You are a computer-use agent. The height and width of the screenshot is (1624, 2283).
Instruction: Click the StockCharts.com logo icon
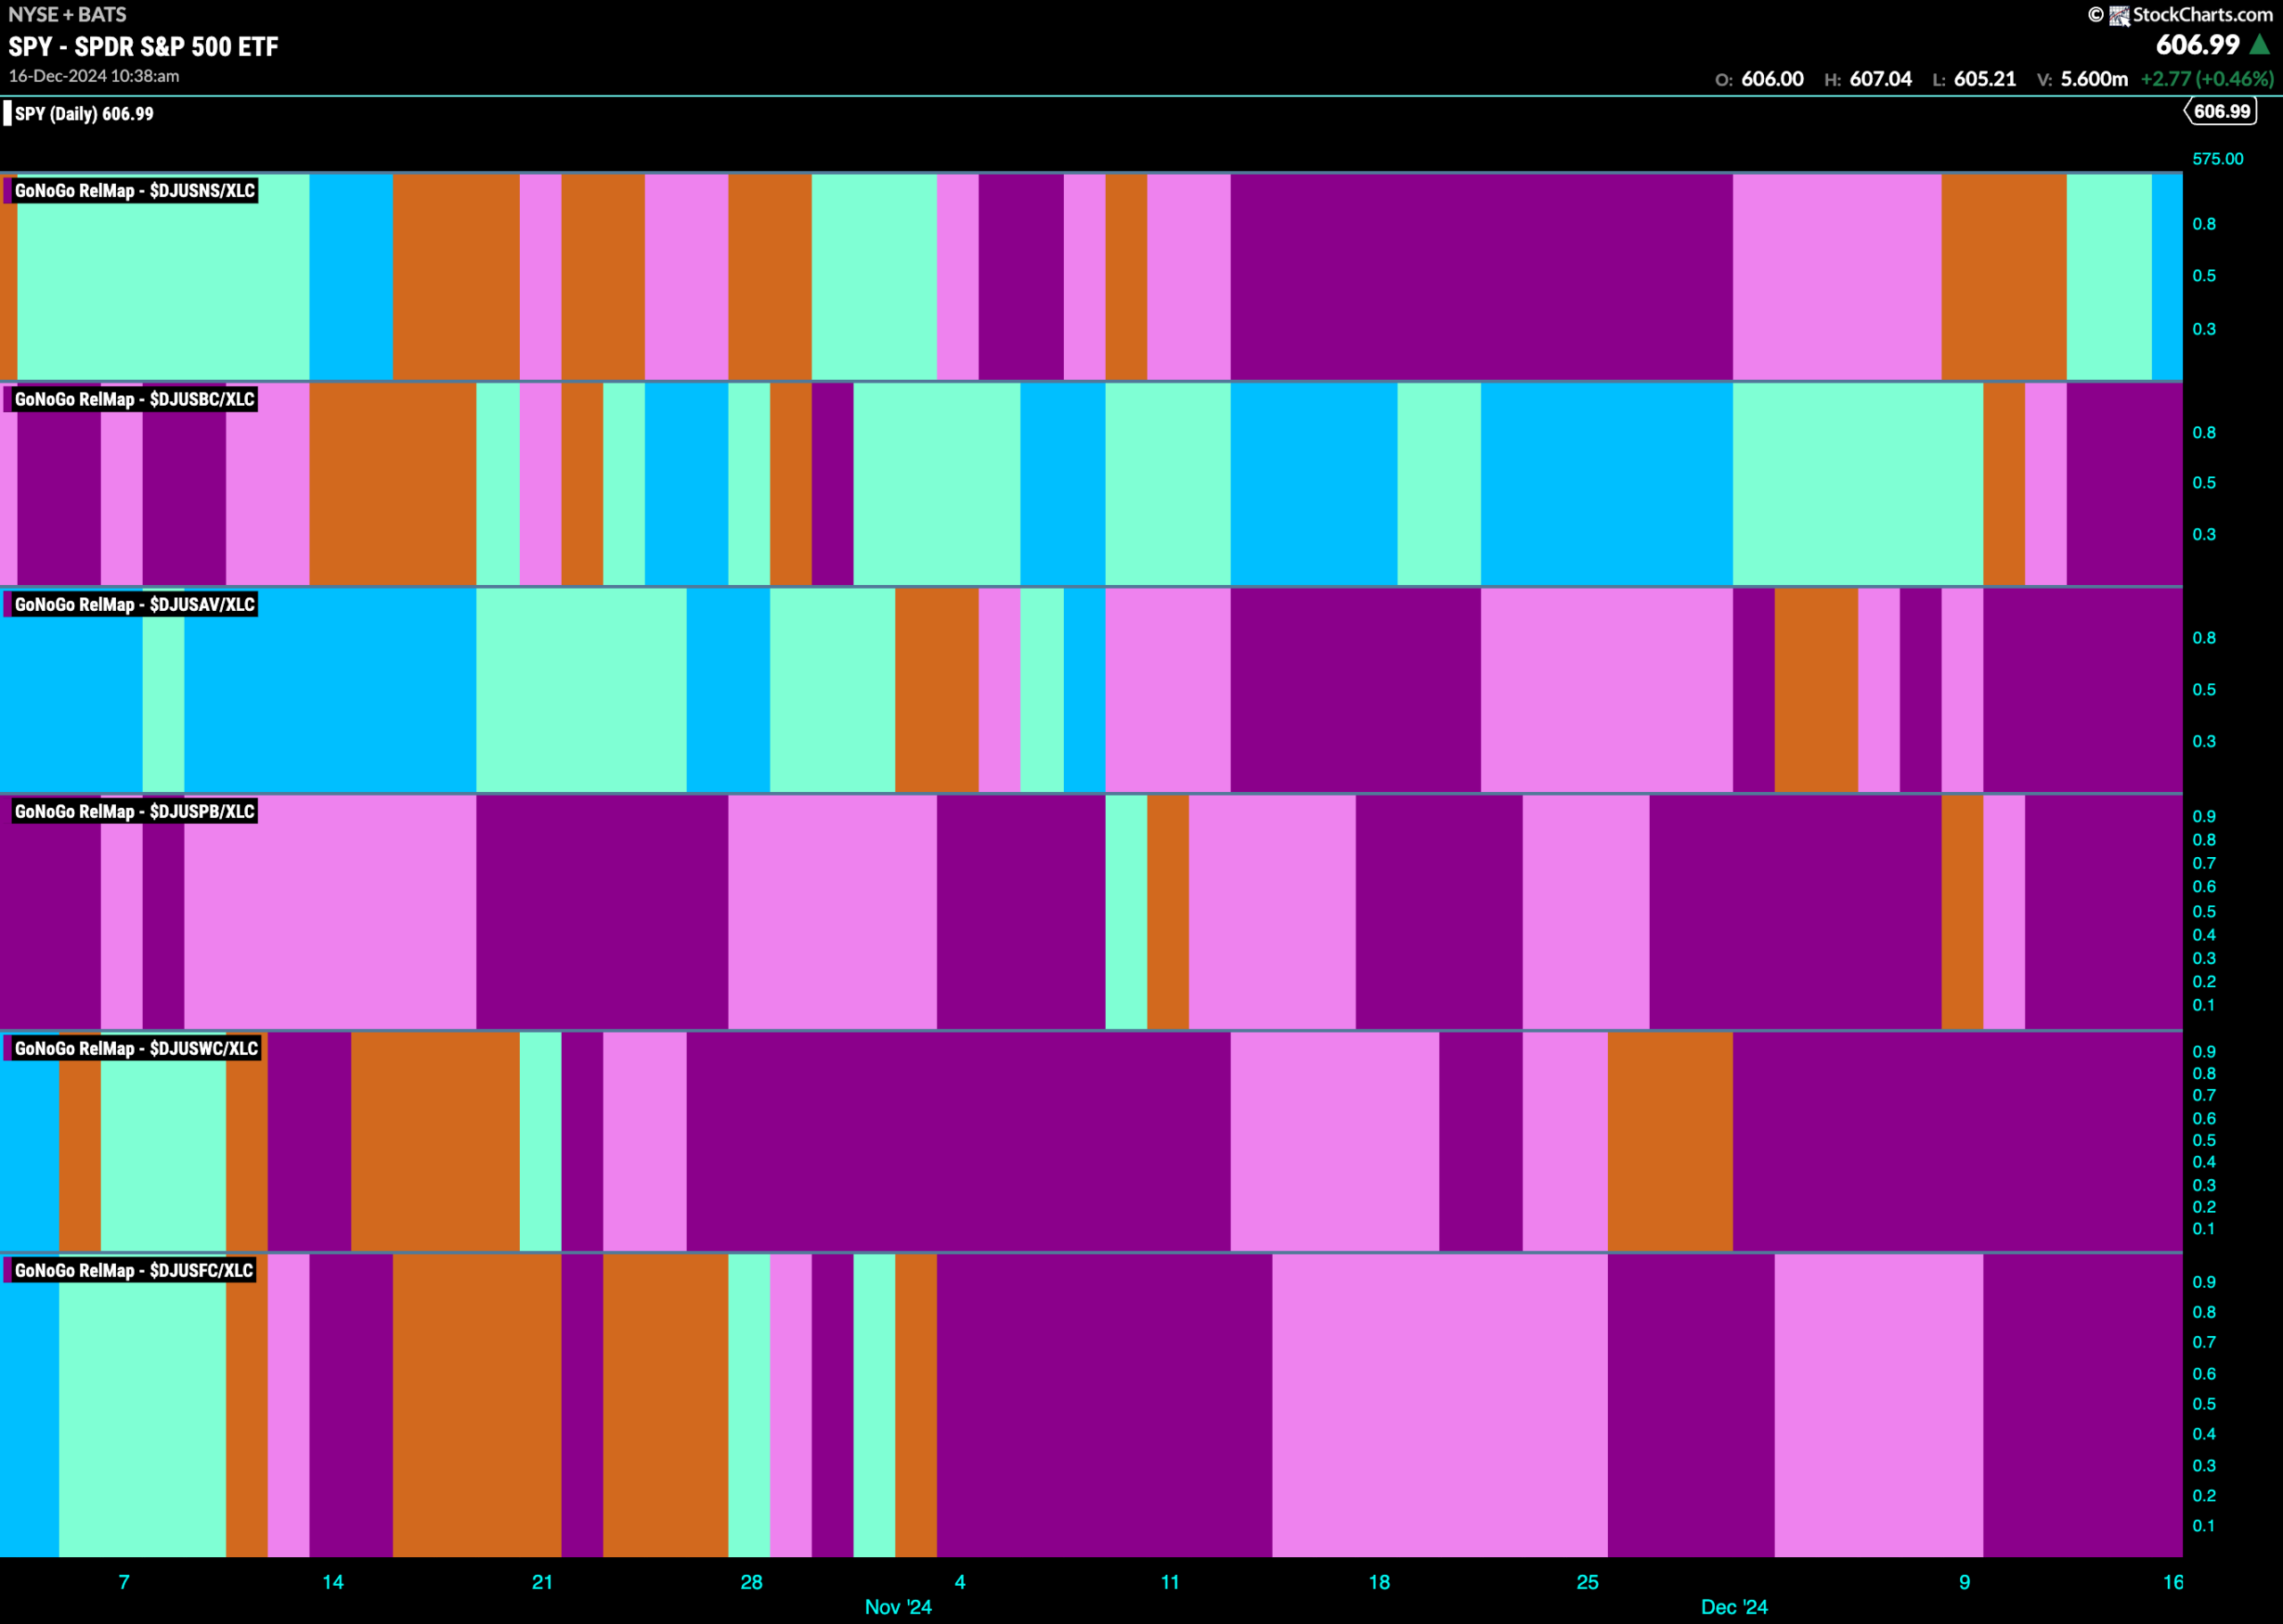(x=2119, y=15)
